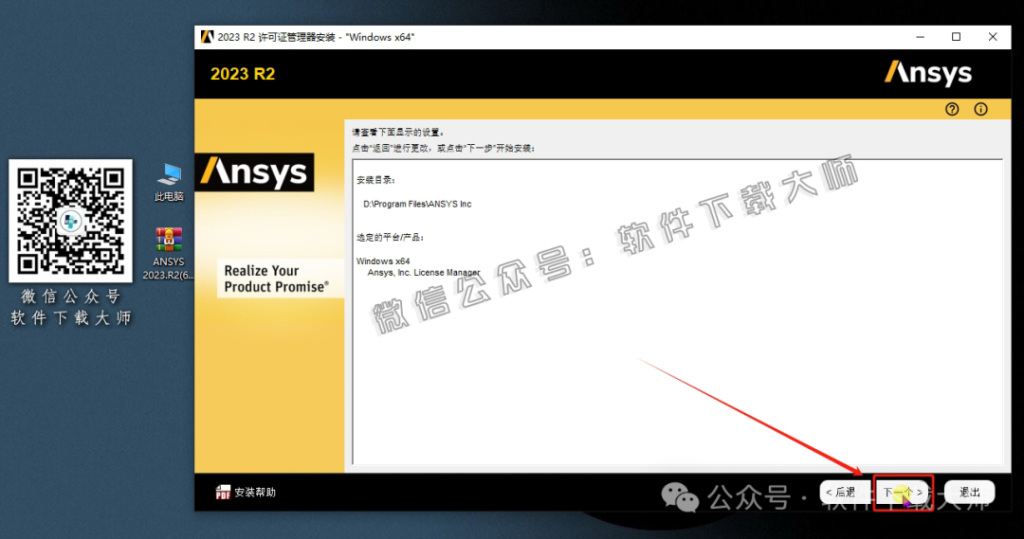1024x539 pixels.
Task: Close the license manager installer window
Action: (993, 37)
